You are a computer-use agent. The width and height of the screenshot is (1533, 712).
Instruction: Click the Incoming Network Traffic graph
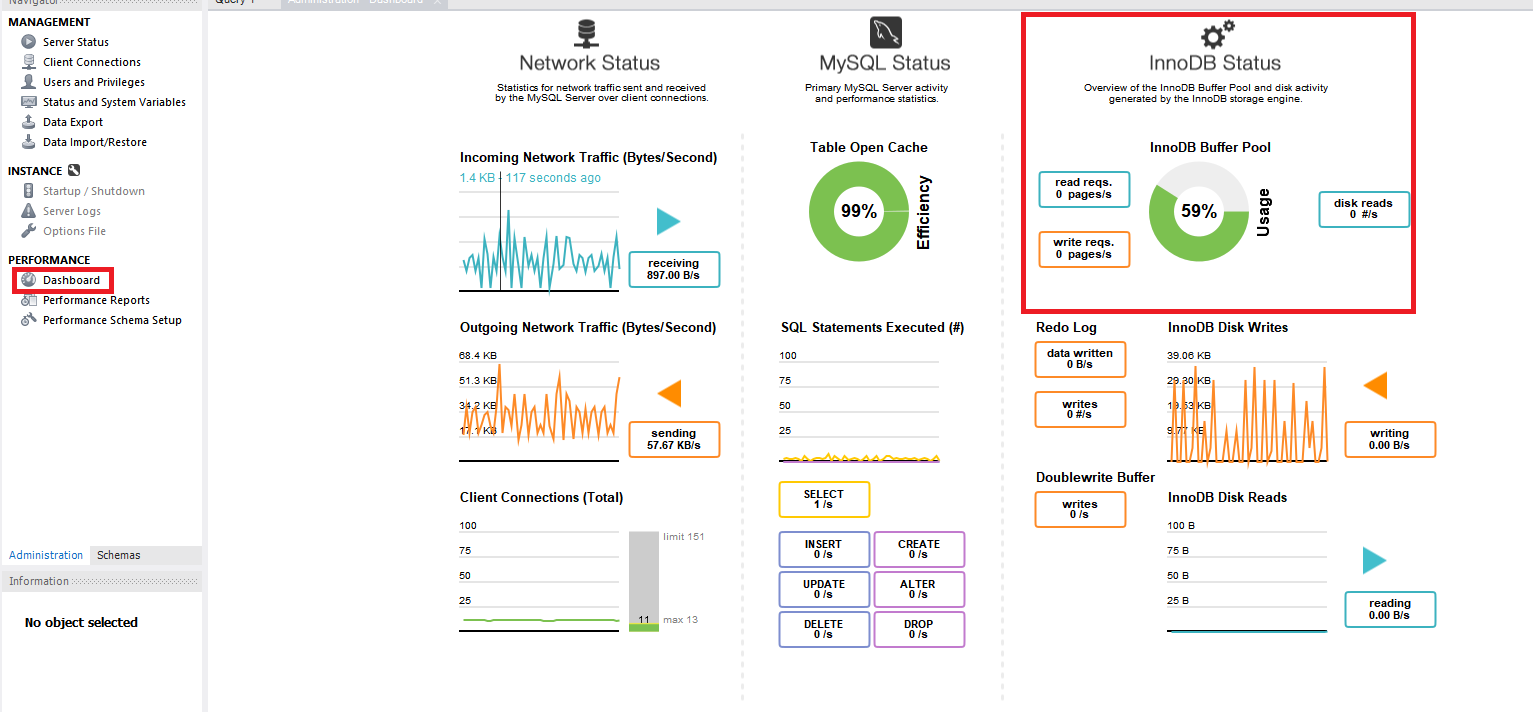(540, 241)
